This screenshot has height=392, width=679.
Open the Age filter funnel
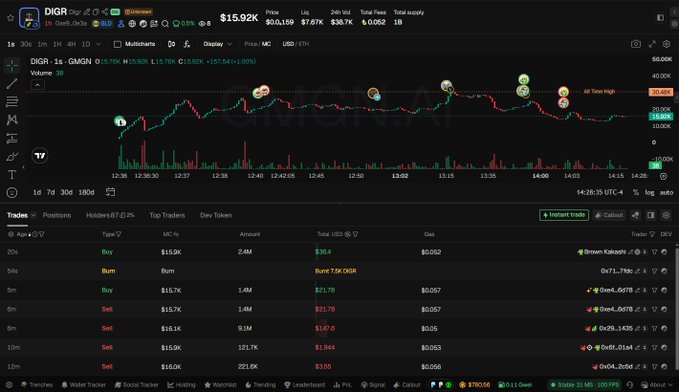point(42,234)
